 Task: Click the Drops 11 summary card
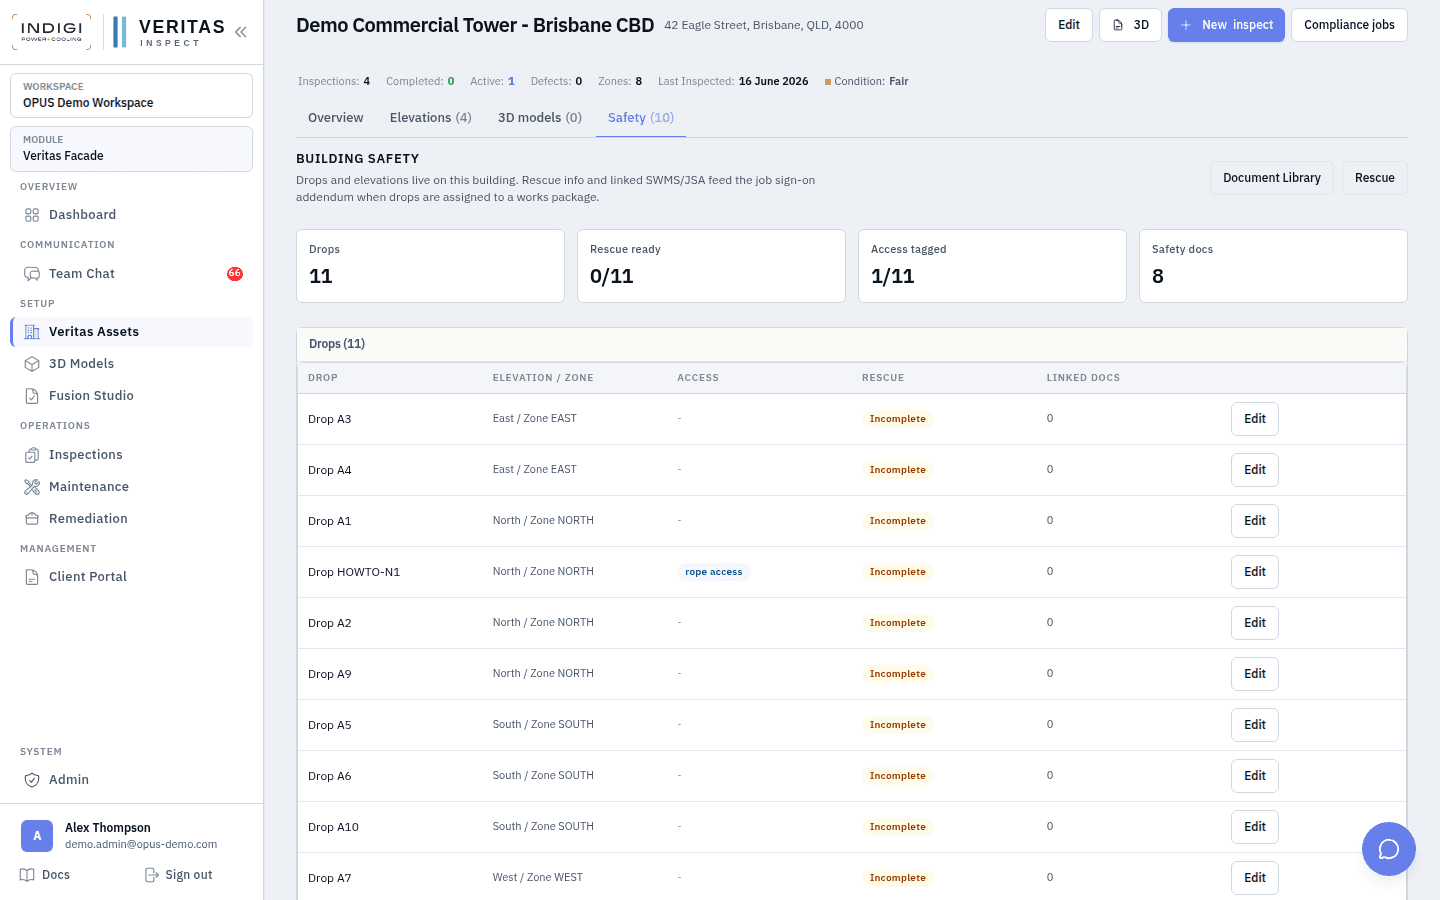(430, 266)
